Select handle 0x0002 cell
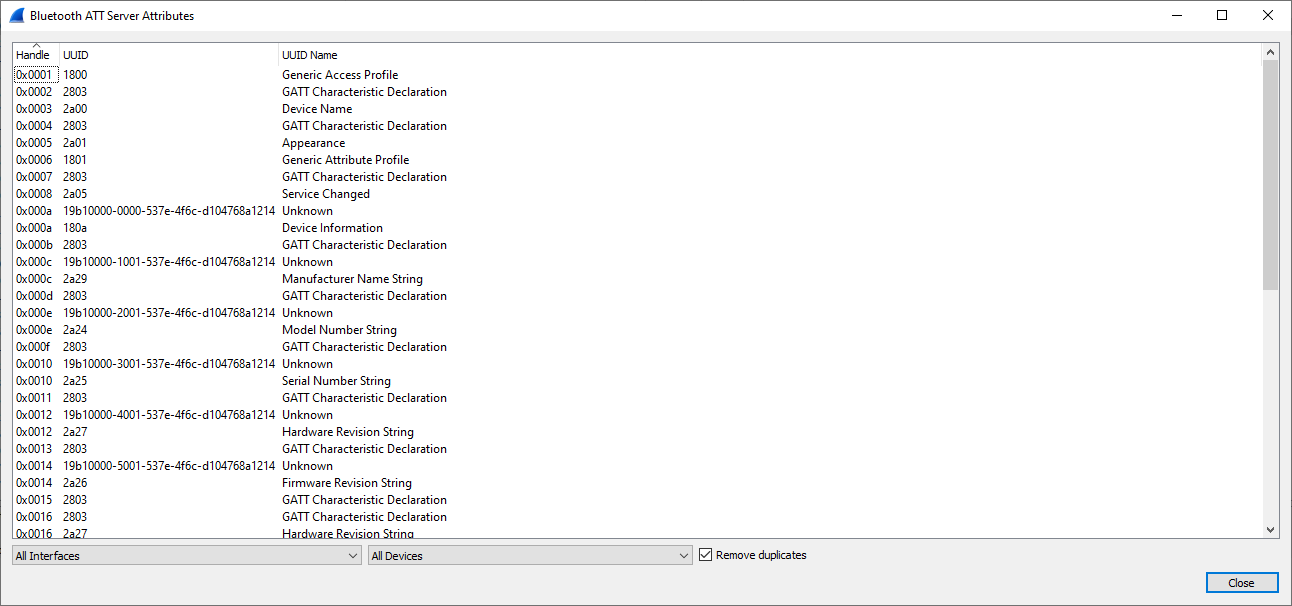This screenshot has height=606, width=1292. 34,92
